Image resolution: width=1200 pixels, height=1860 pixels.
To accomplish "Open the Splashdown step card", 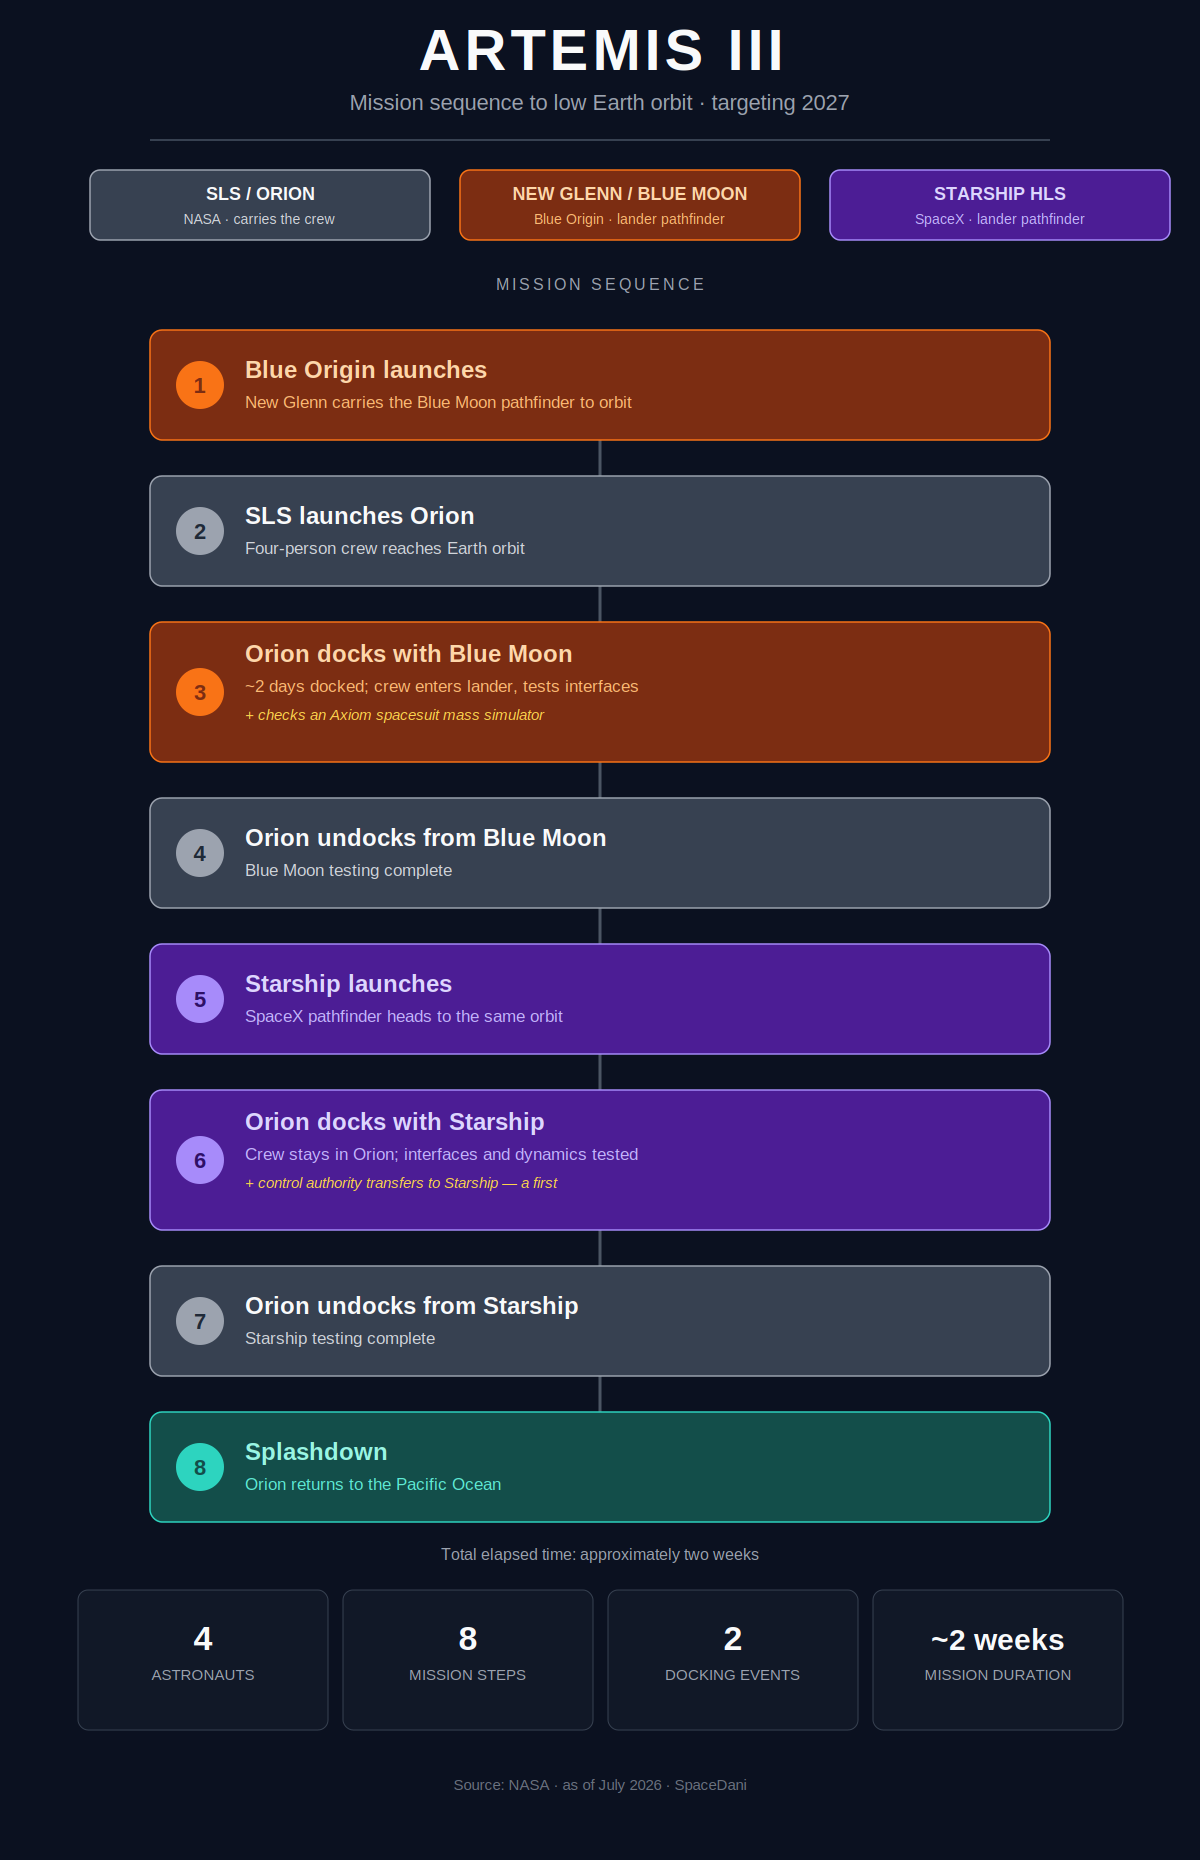I will pos(600,1467).
